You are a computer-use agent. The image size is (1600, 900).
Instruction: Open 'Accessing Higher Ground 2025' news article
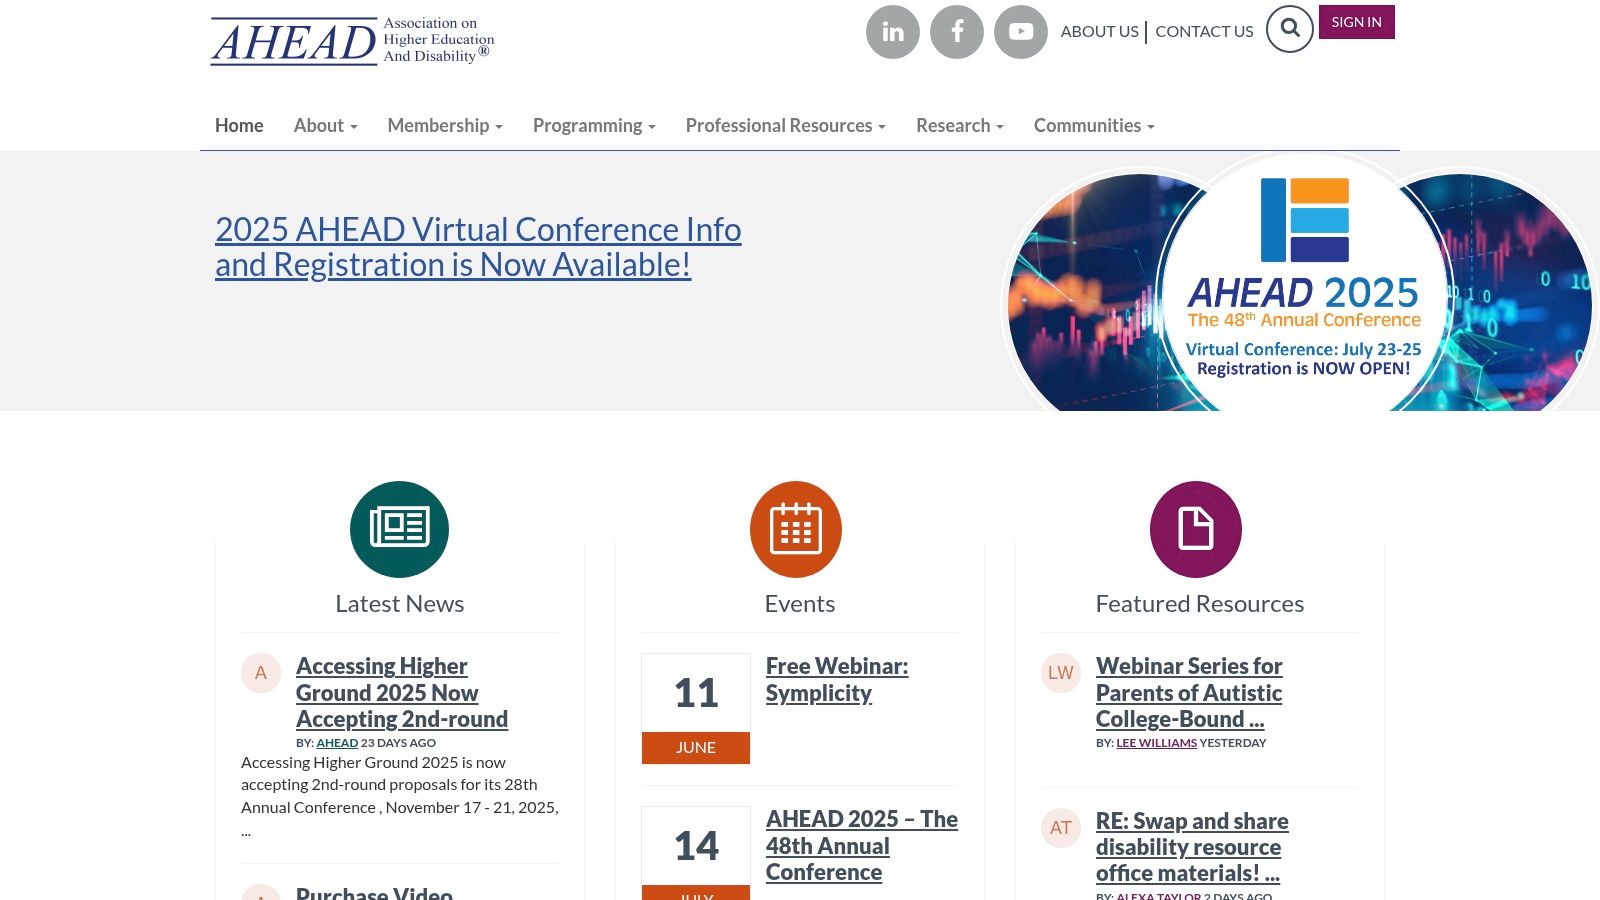tap(402, 692)
